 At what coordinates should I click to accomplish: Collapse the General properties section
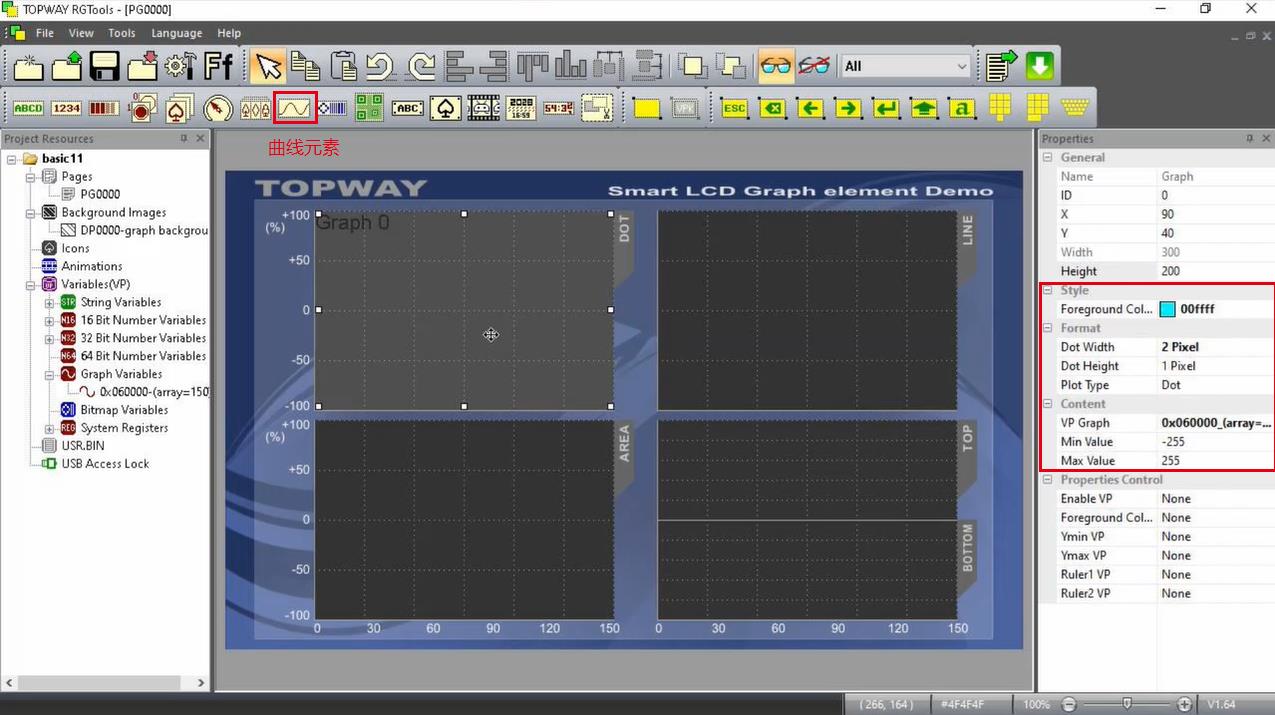click(1048, 157)
